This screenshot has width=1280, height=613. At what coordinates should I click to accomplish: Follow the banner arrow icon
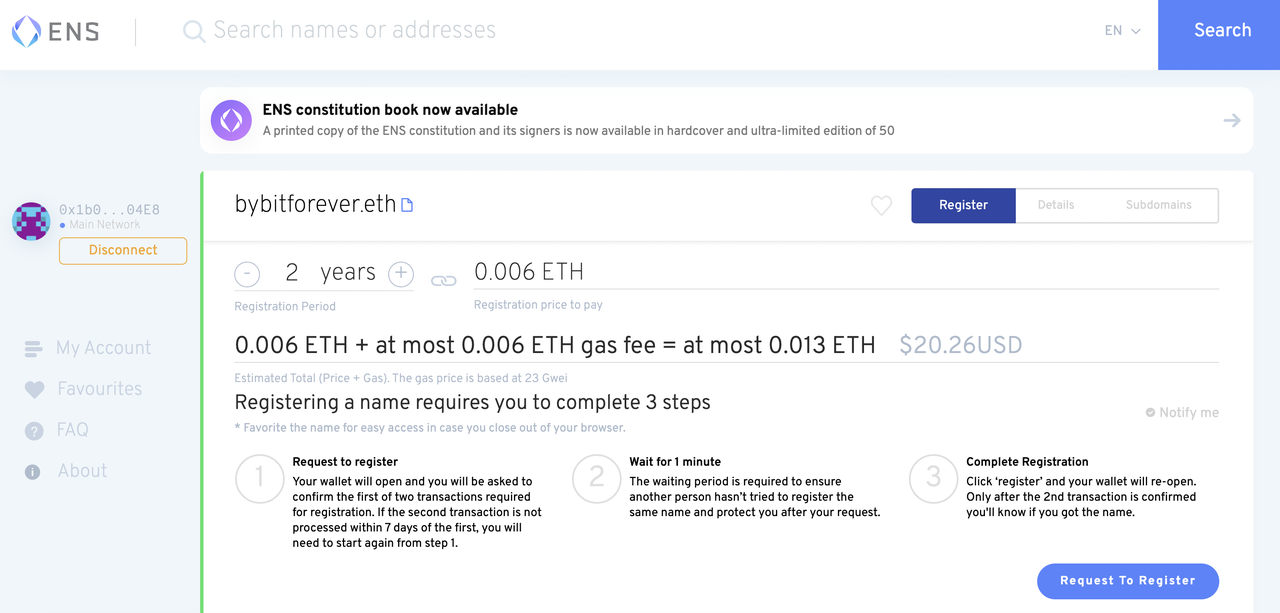click(x=1232, y=120)
